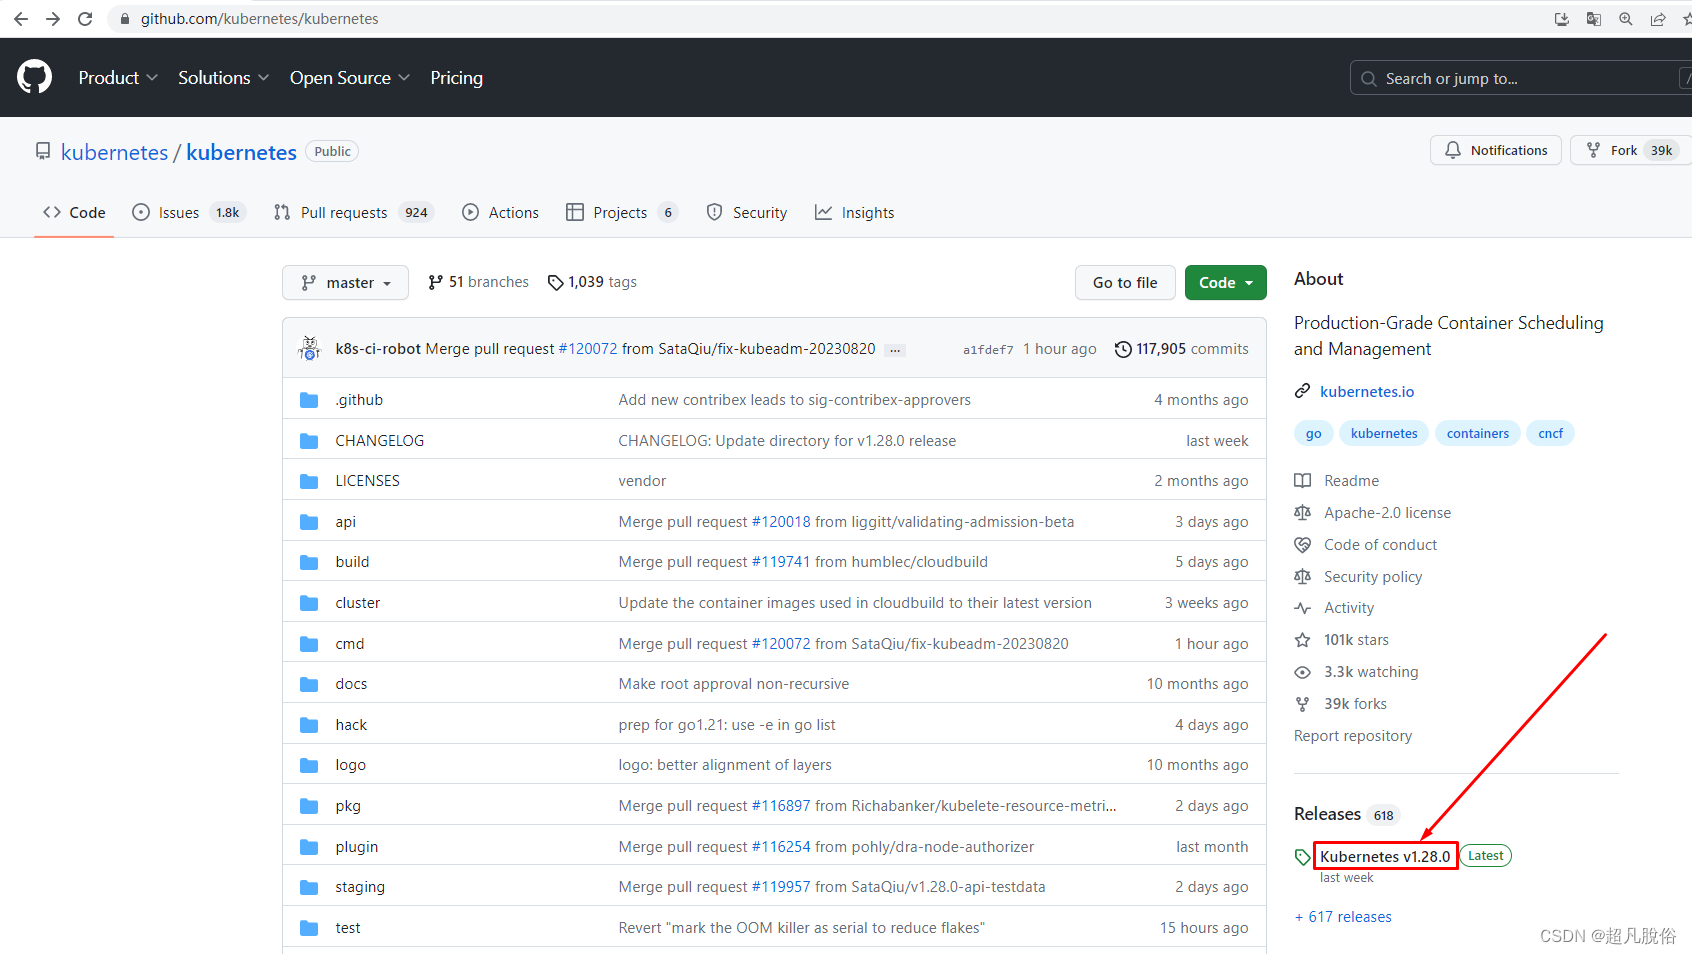Click the link icon beside kubernetes.io
The height and width of the screenshot is (954, 1692).
coord(1302,391)
